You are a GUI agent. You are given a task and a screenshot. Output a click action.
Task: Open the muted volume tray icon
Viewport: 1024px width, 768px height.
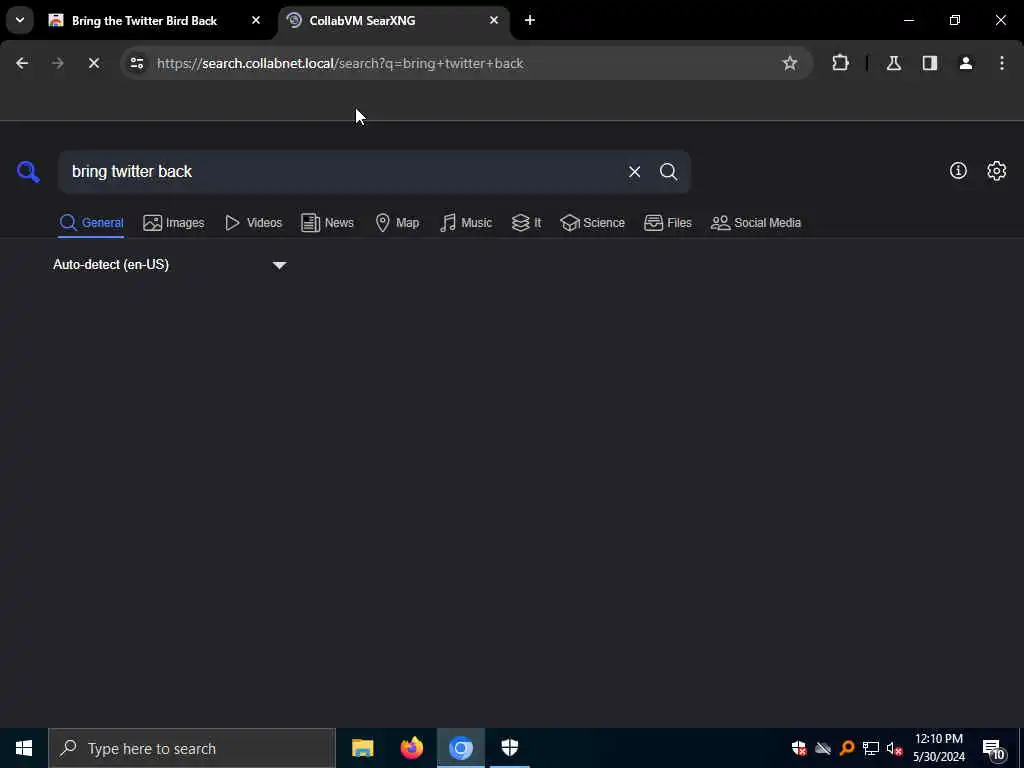[x=894, y=748]
